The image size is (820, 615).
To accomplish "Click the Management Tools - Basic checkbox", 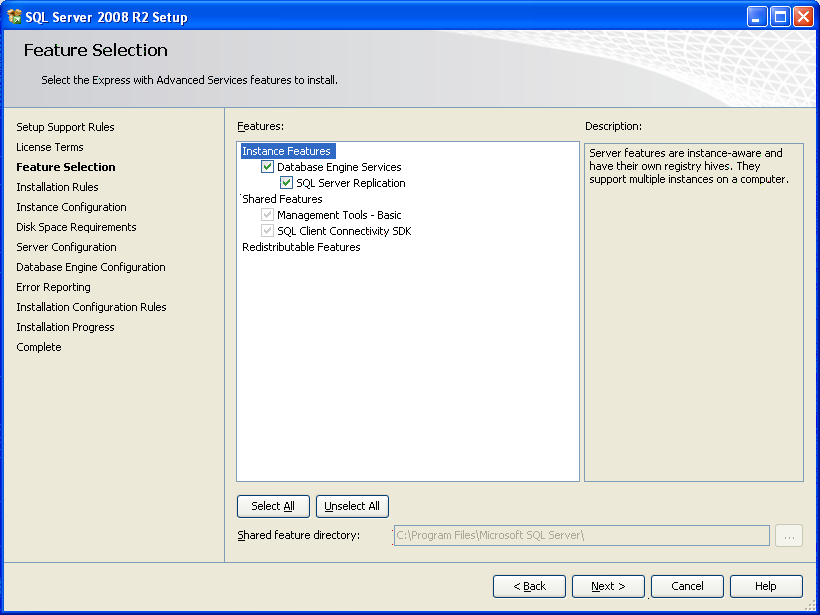I will click(267, 215).
